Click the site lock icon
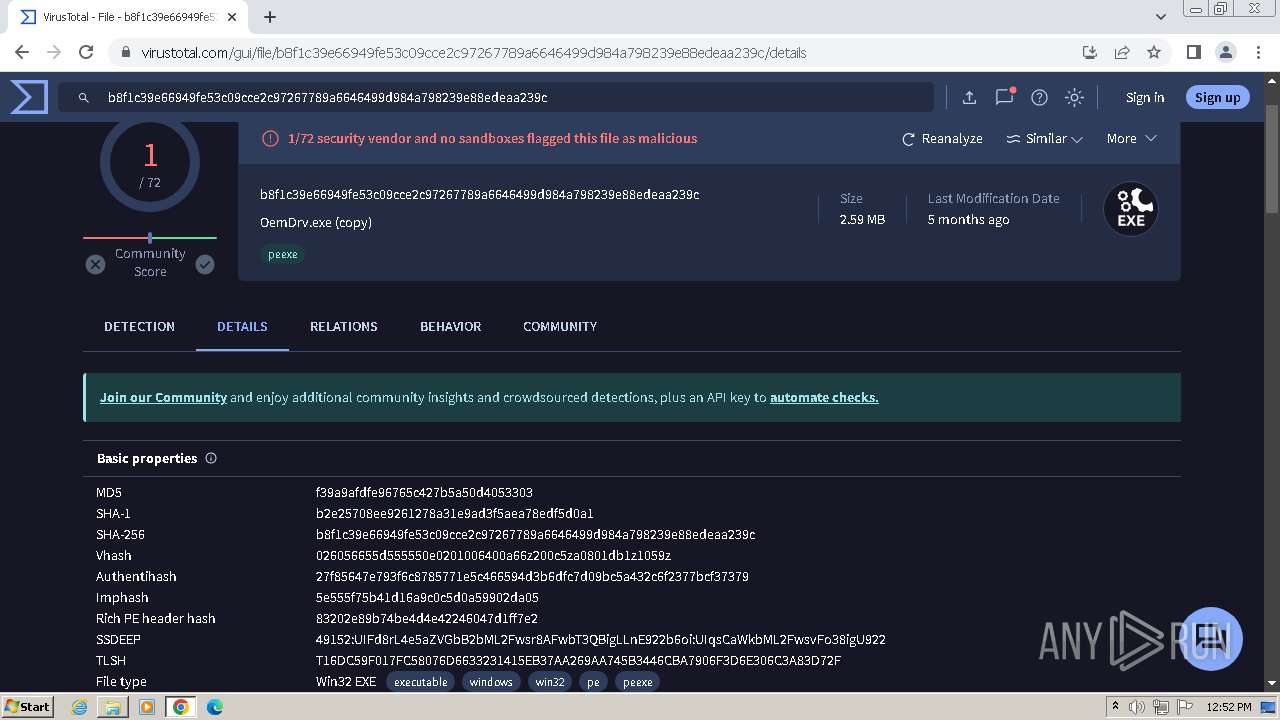Image resolution: width=1280 pixels, height=720 pixels. click(126, 52)
